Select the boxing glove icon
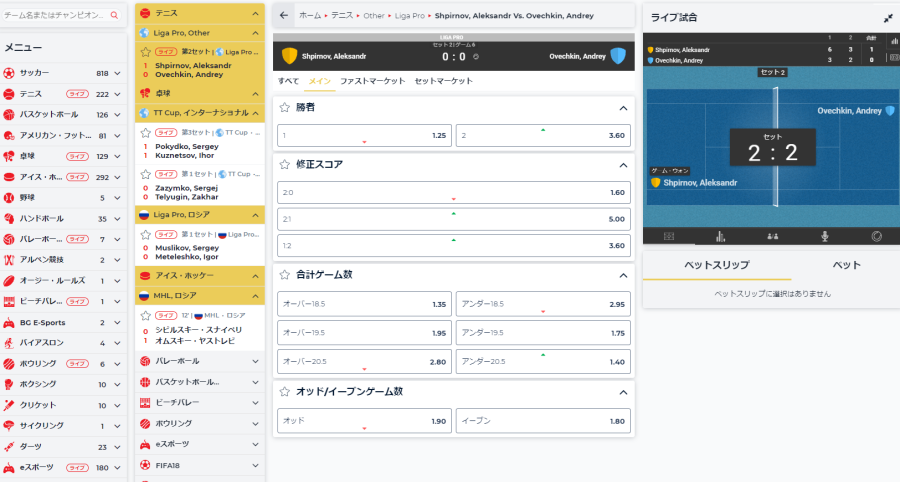 (9, 384)
